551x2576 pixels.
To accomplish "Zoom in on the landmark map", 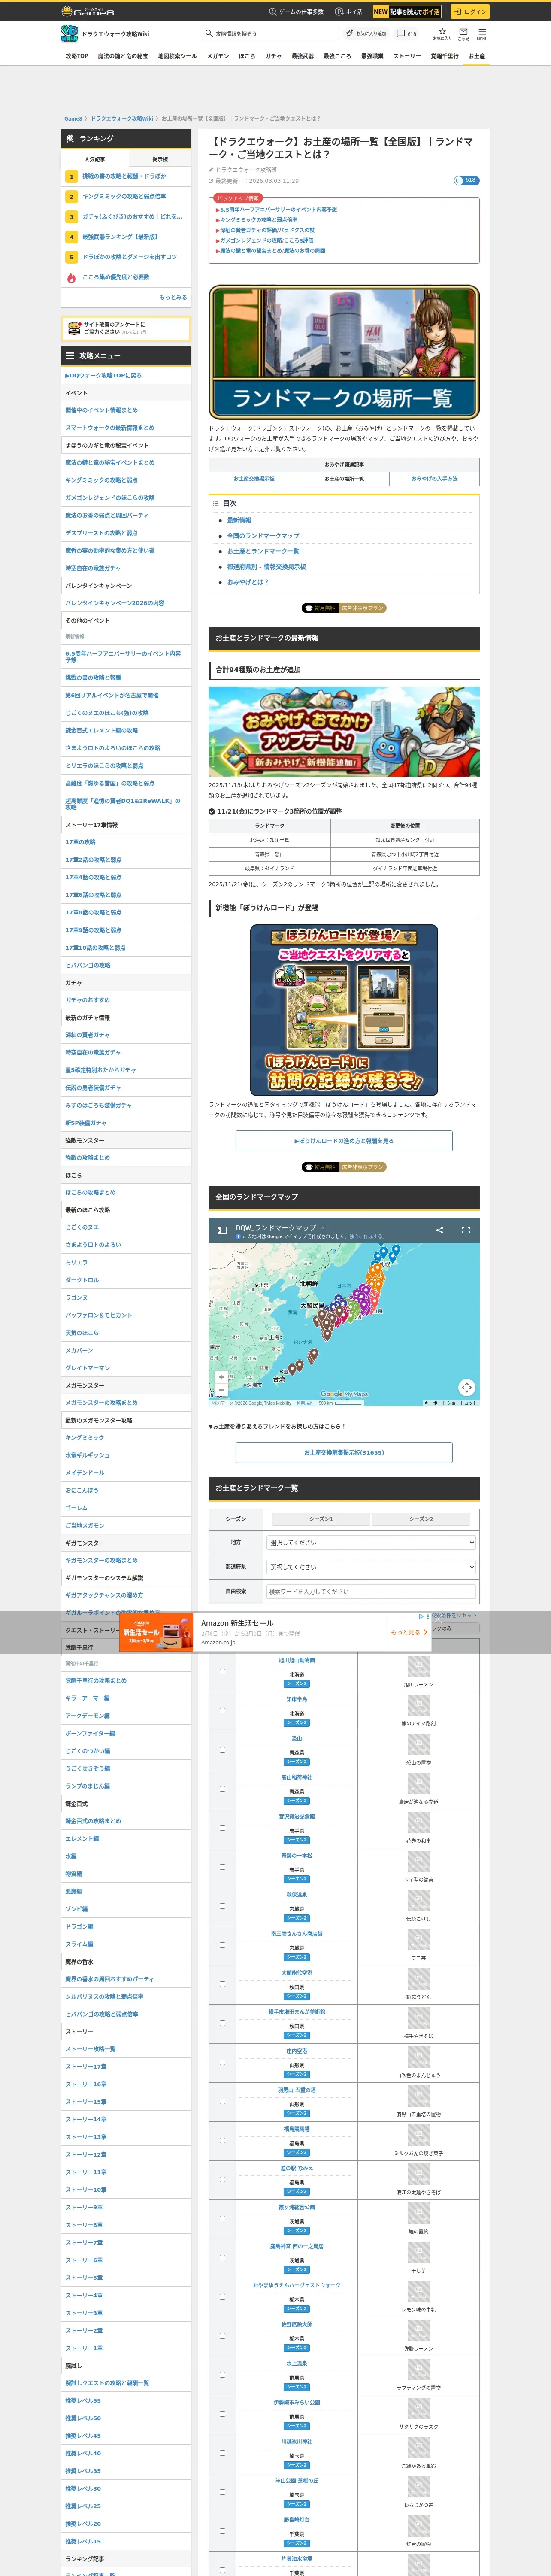I will coord(222,1377).
